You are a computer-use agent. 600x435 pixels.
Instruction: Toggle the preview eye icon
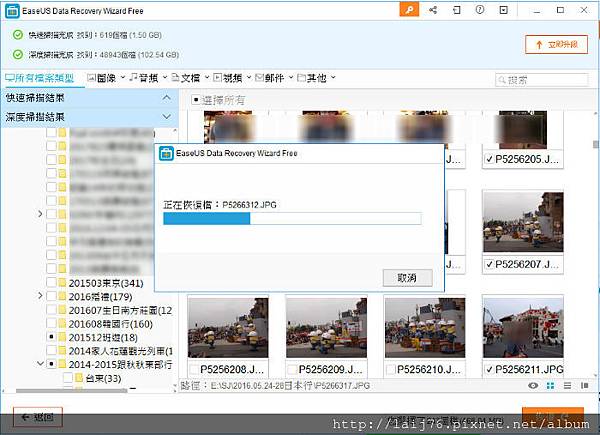533,385
